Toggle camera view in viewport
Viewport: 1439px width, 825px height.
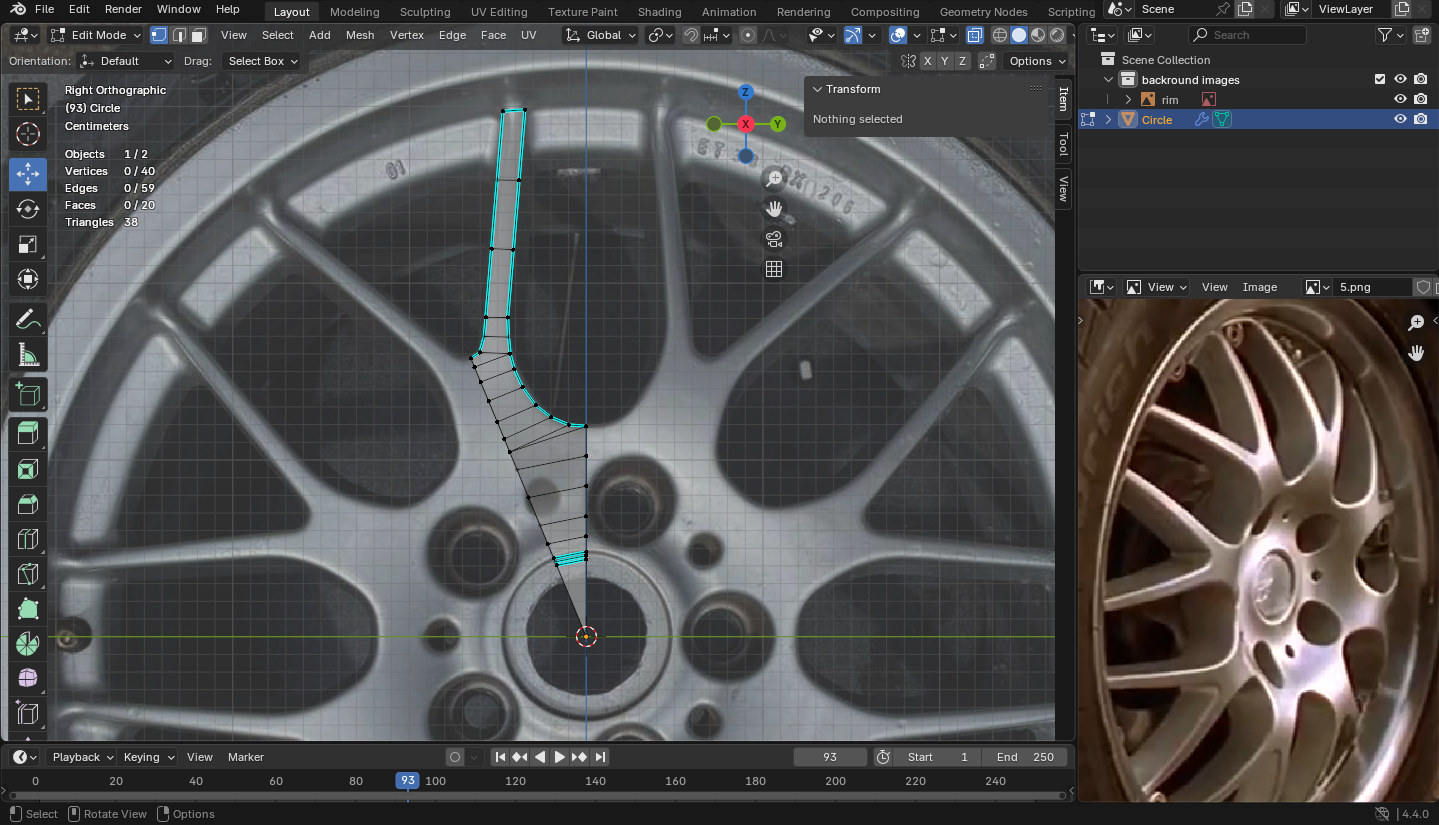773,239
